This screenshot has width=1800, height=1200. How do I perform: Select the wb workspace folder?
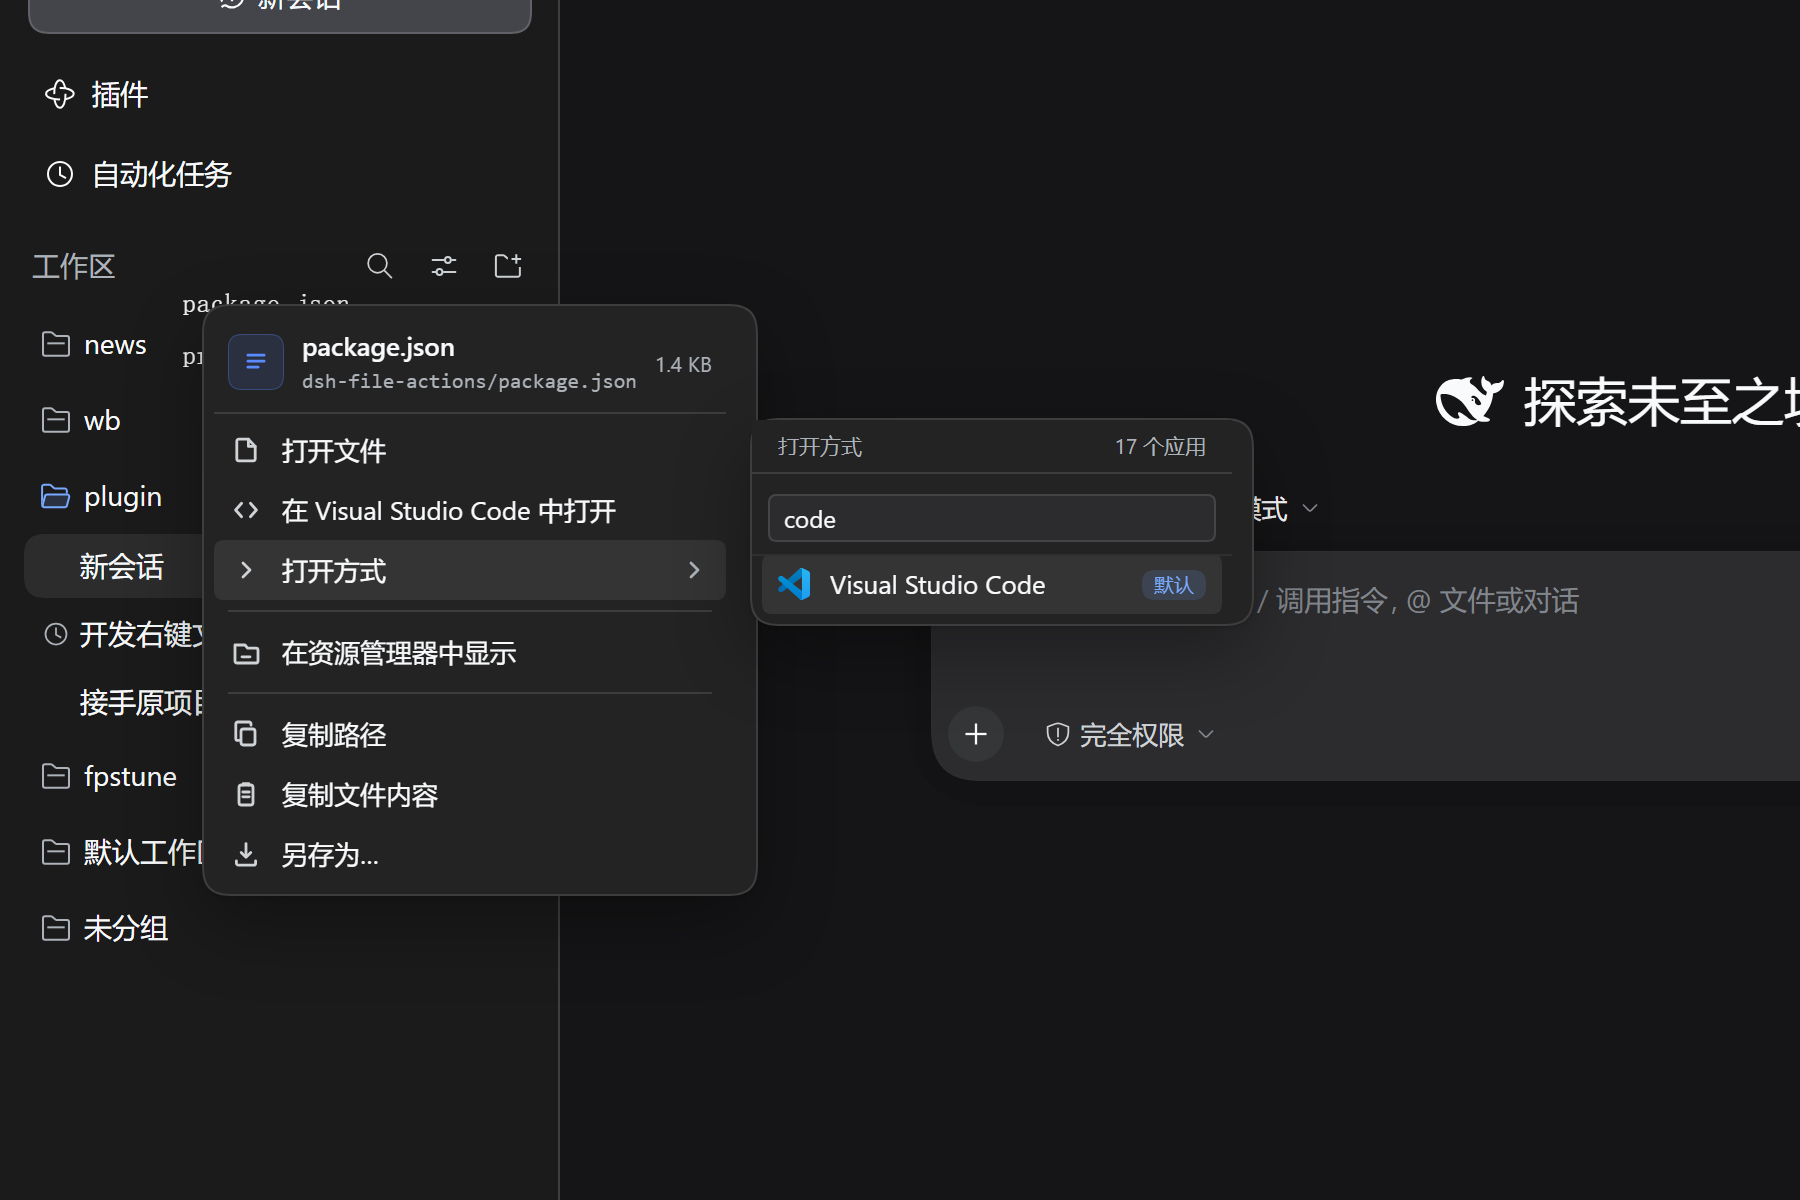(81, 421)
